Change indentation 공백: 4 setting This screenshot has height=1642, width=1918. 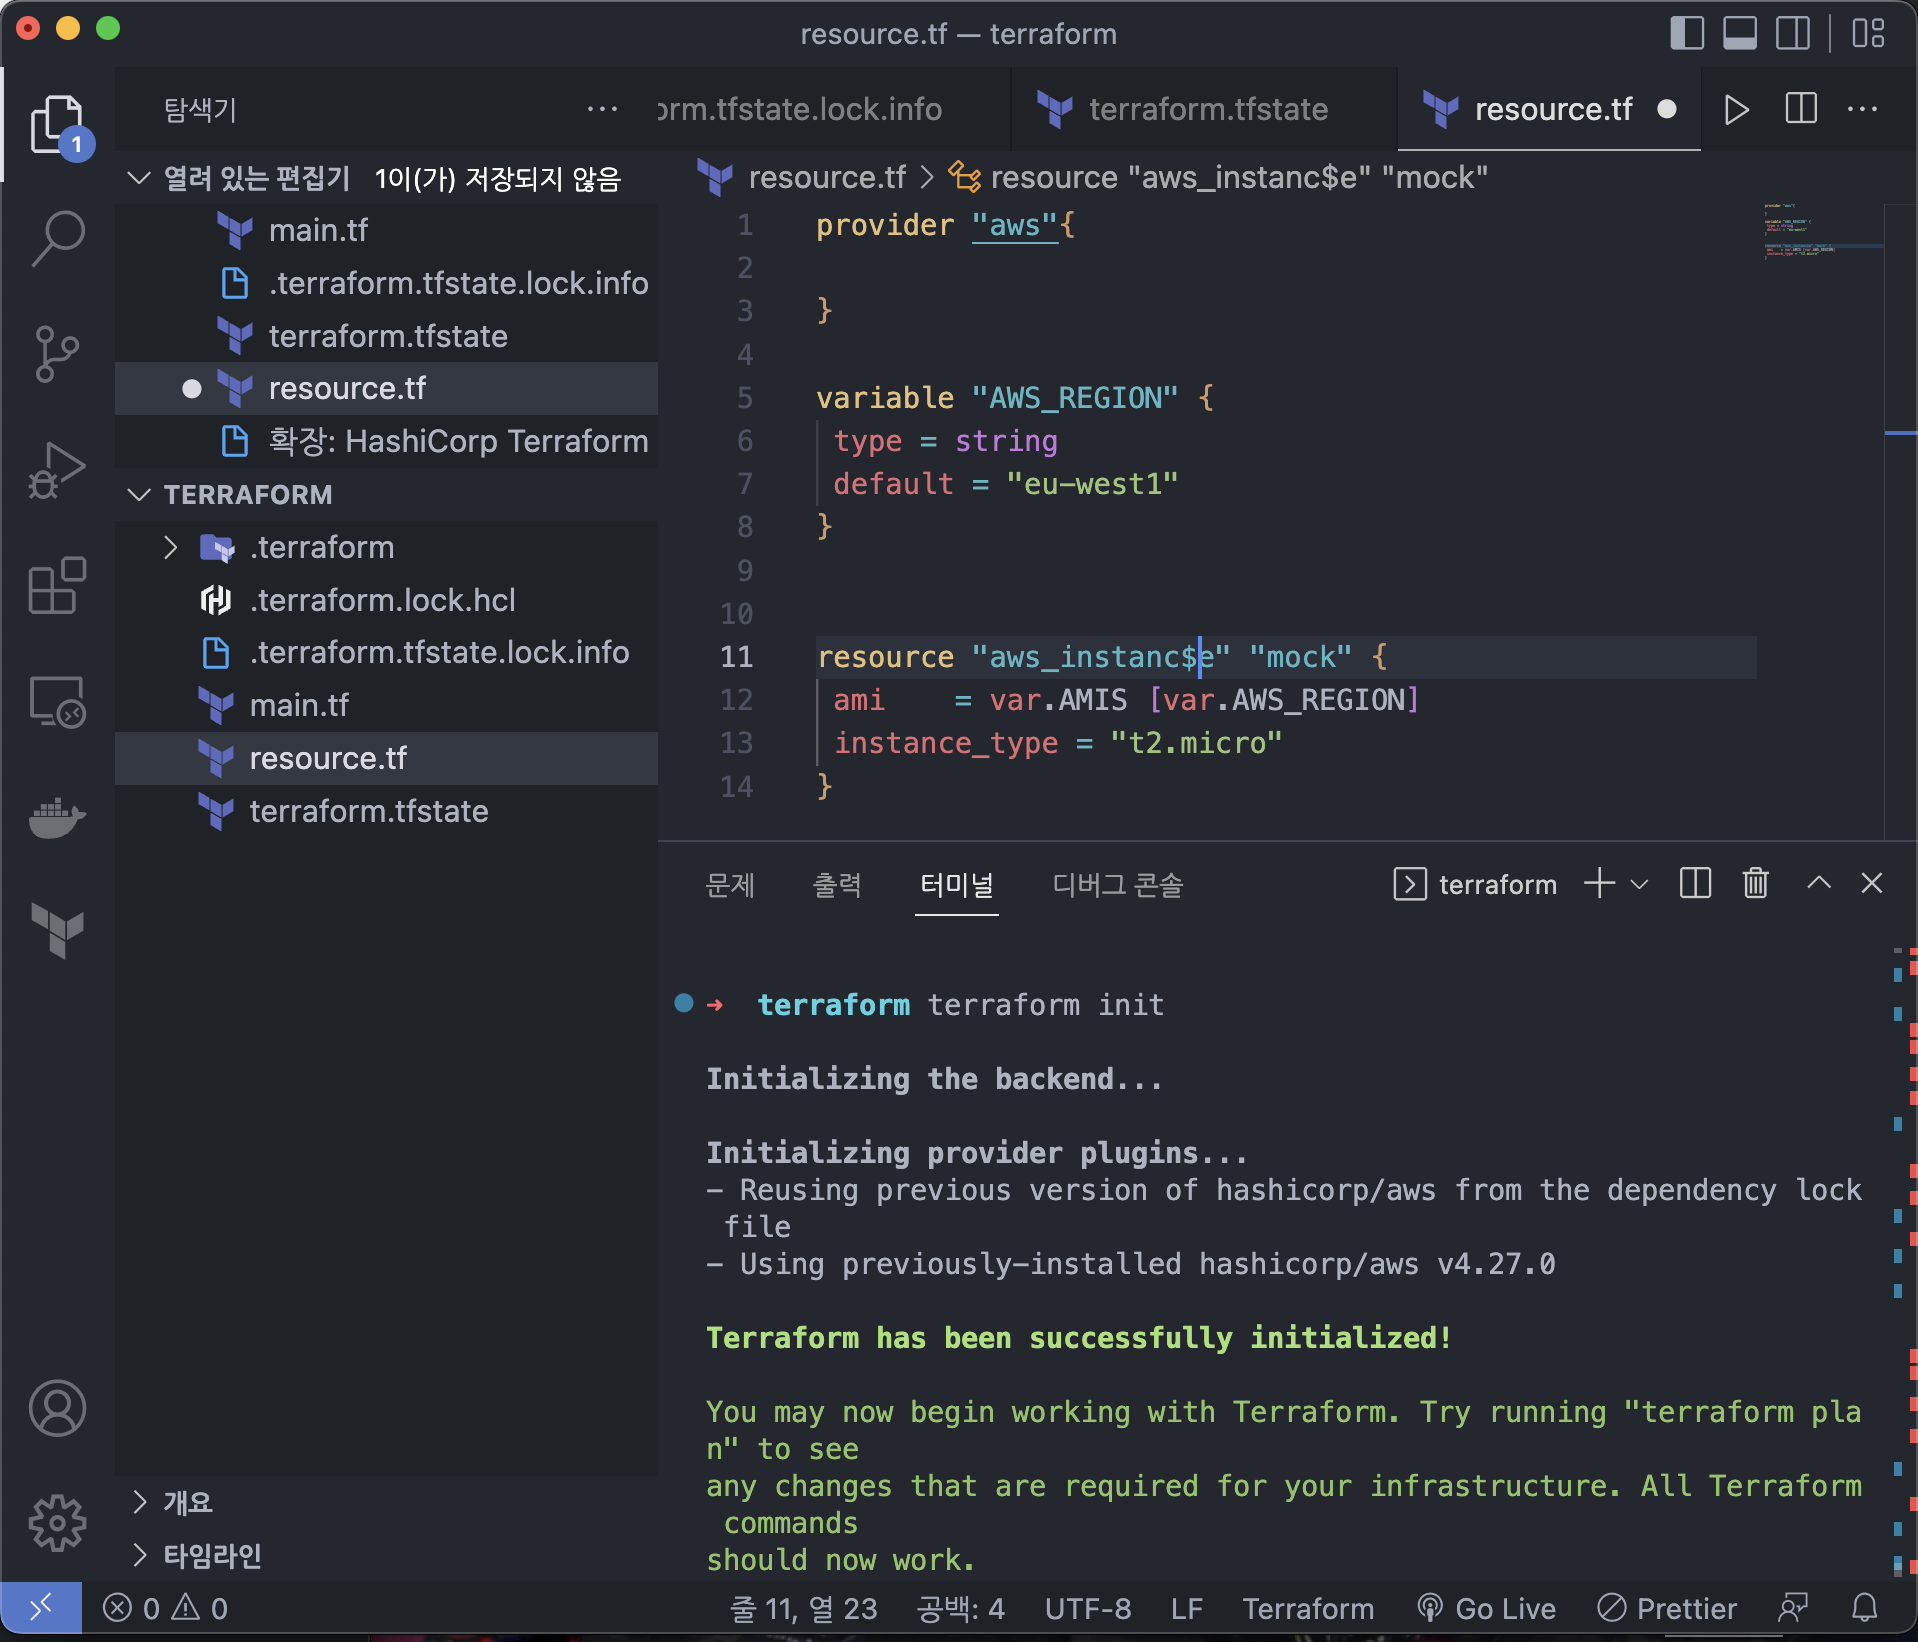coord(960,1608)
